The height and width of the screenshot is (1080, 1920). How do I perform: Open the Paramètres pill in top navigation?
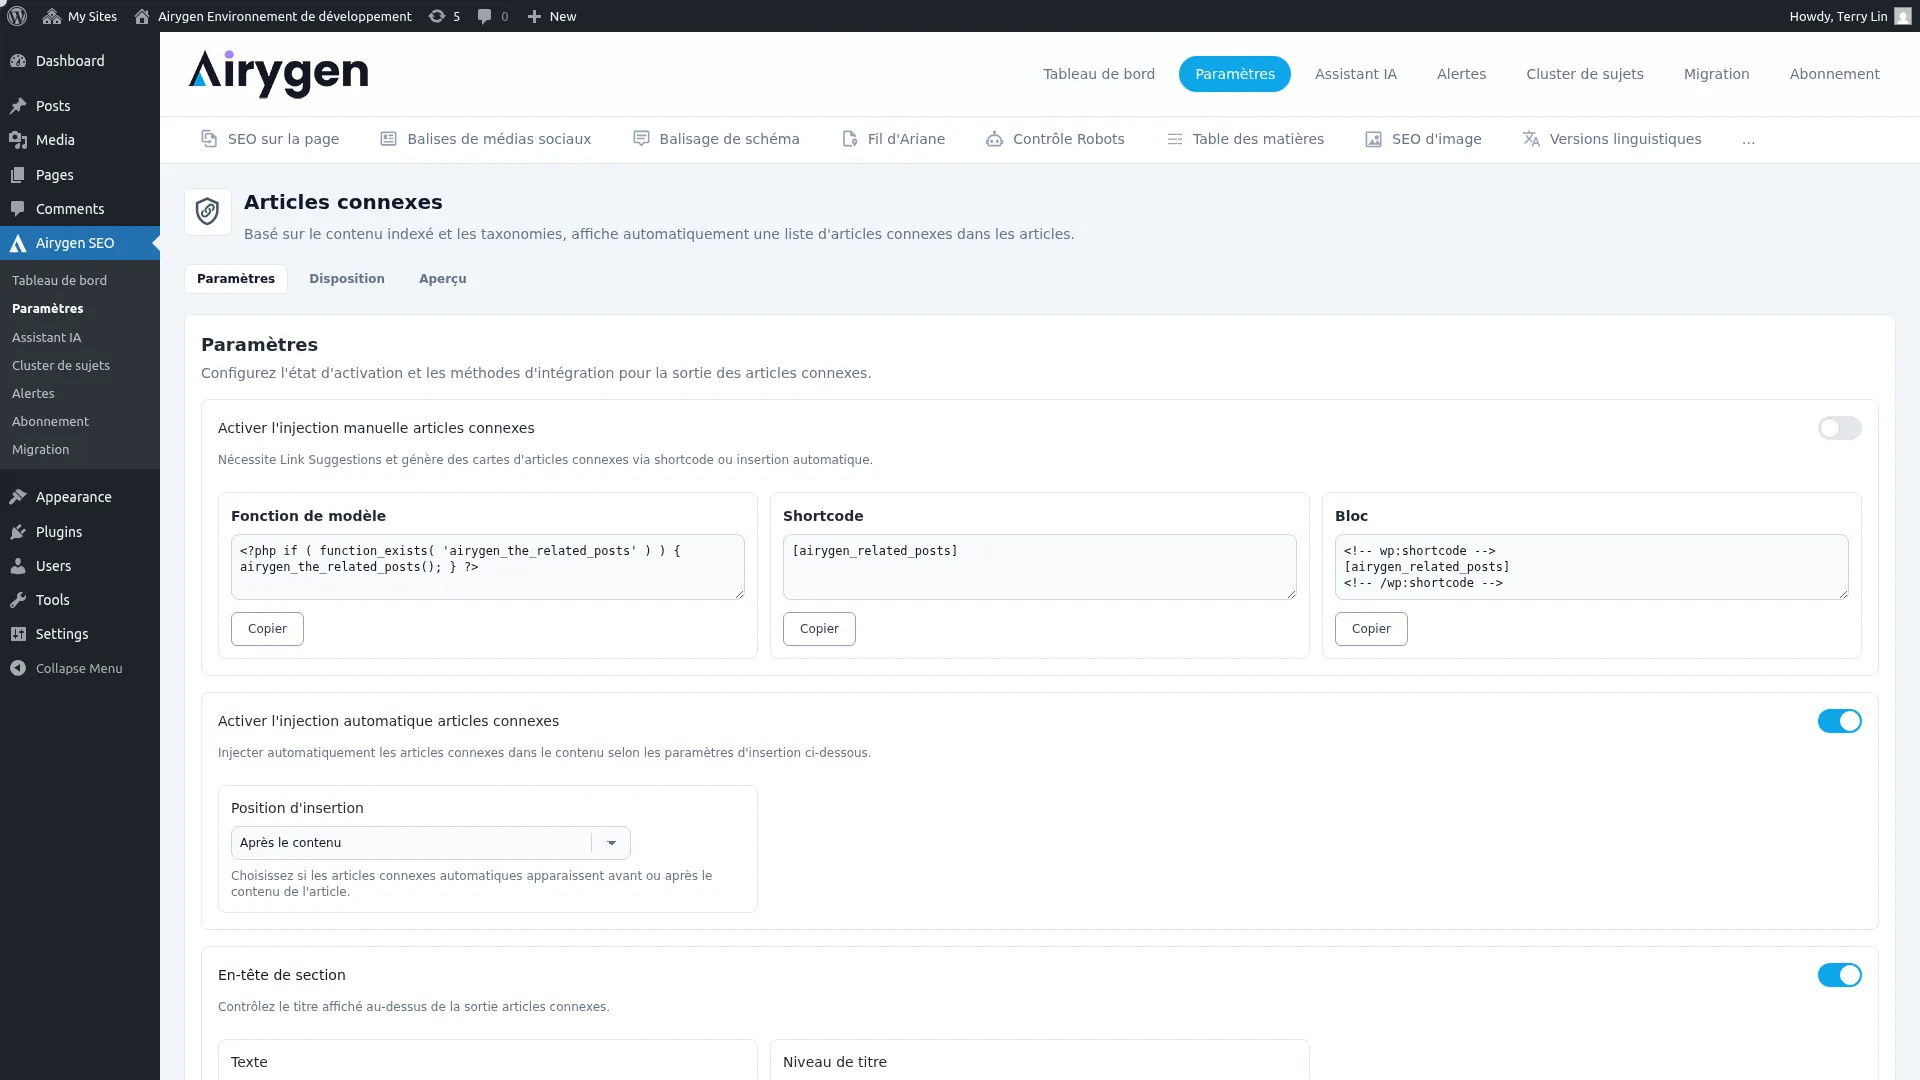[1235, 74]
